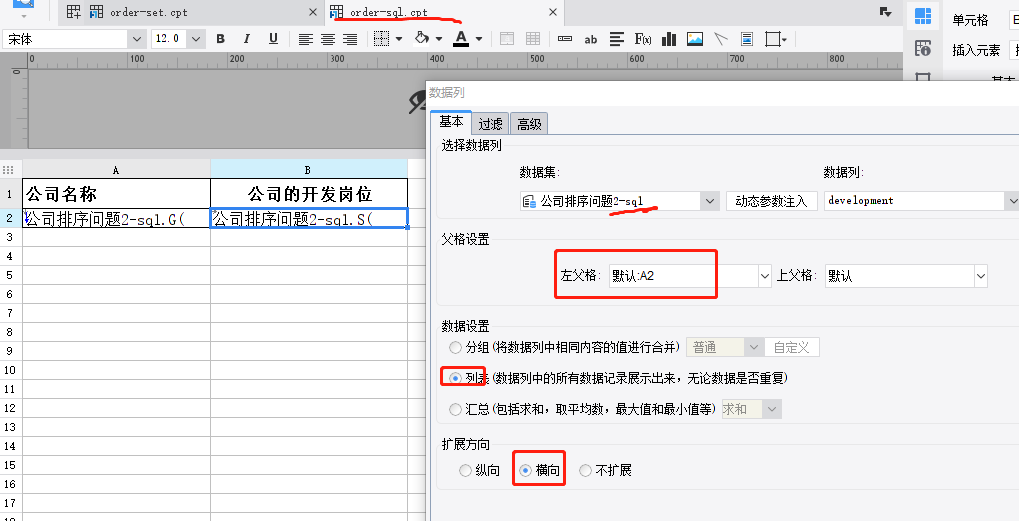Open the 宋体 font family dropdown
Screen dimensions: 1019x521
pyautogui.click(x=136, y=39)
